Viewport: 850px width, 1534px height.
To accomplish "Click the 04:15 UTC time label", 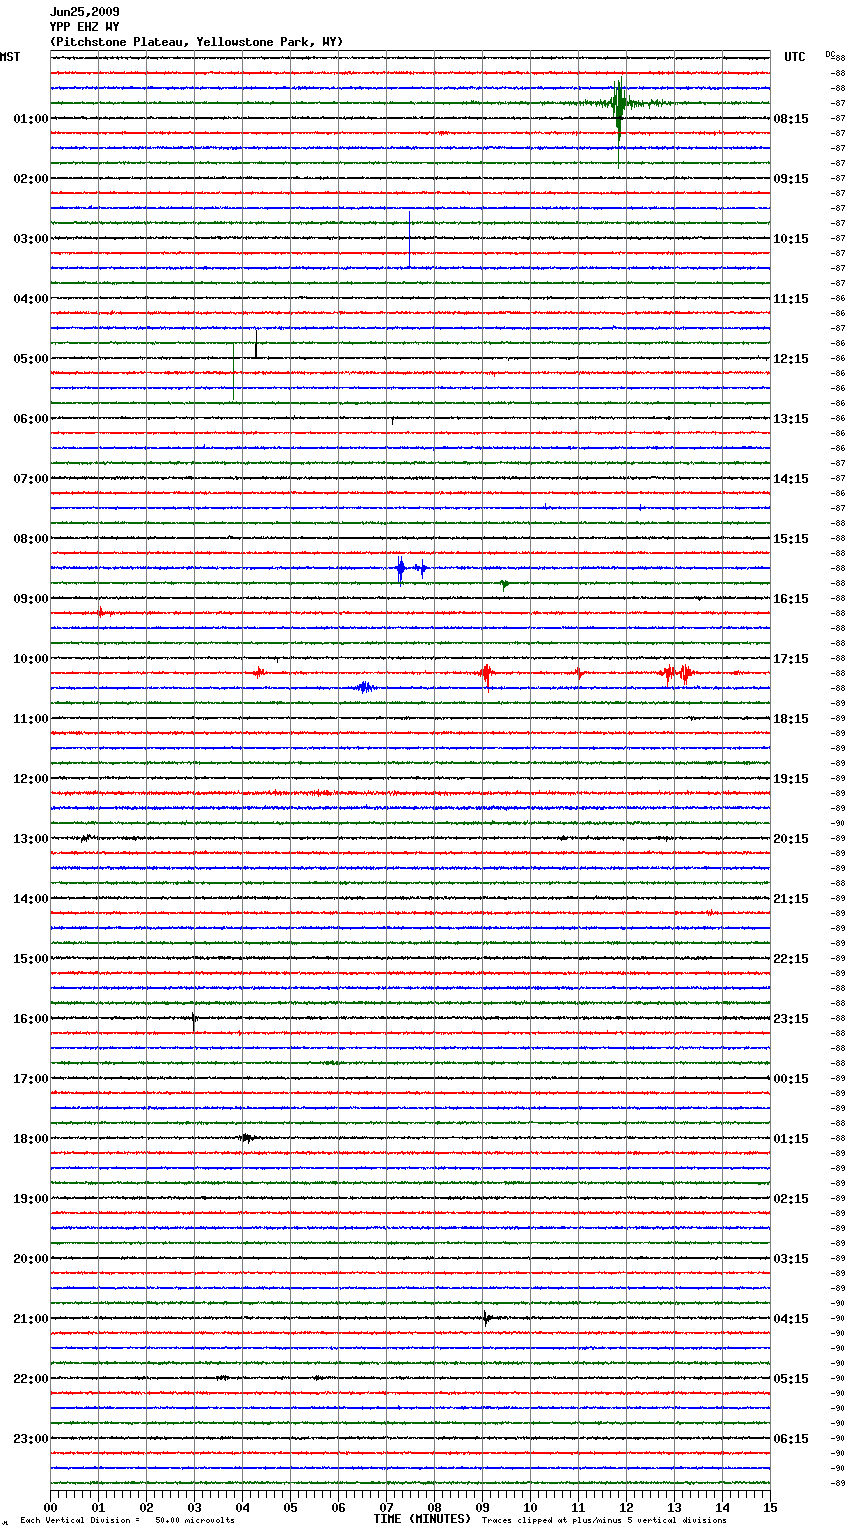I will coord(791,1319).
